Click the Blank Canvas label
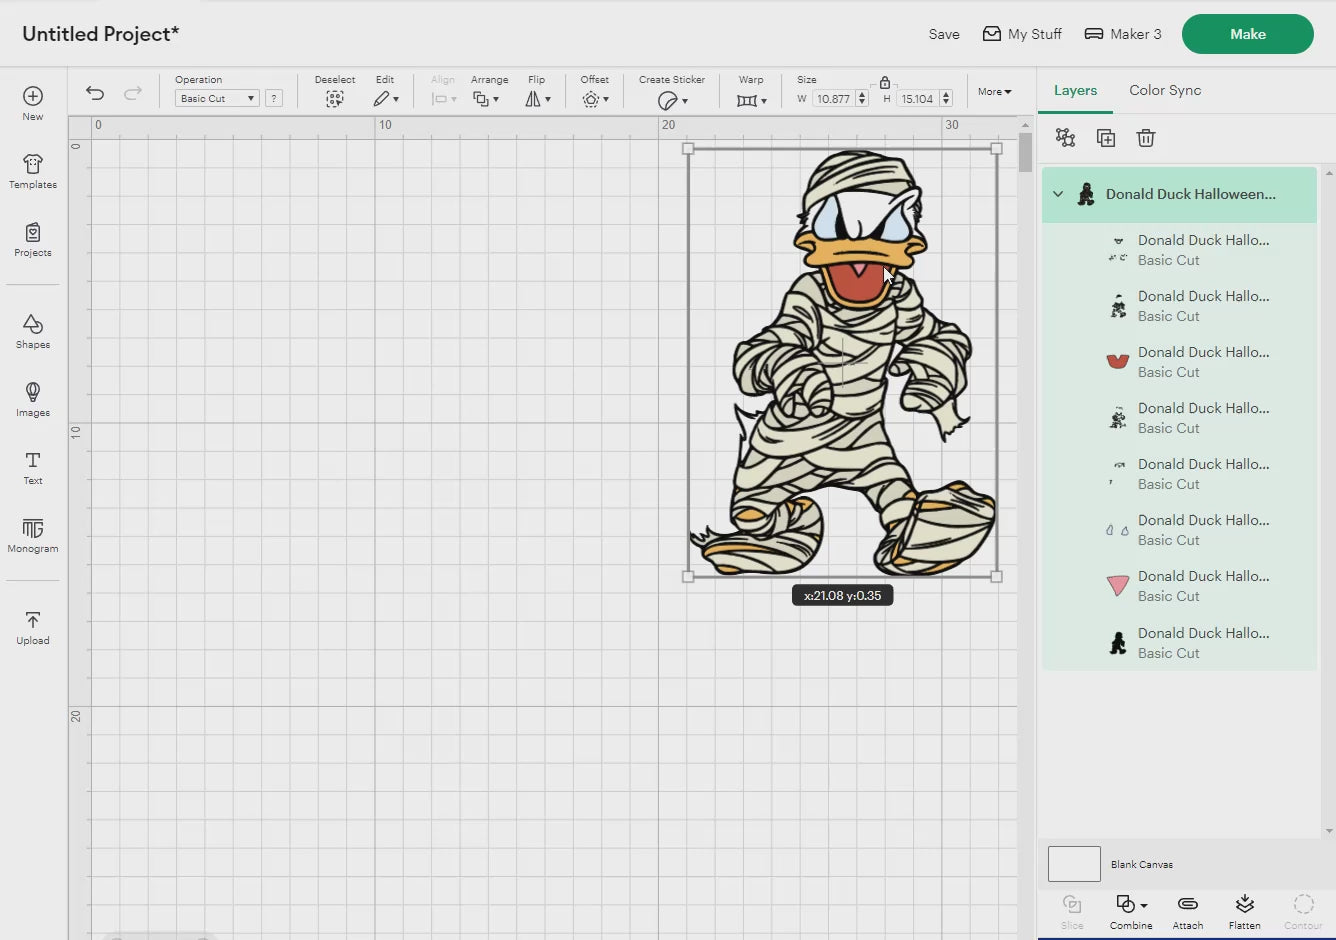The width and height of the screenshot is (1336, 940). tap(1142, 864)
